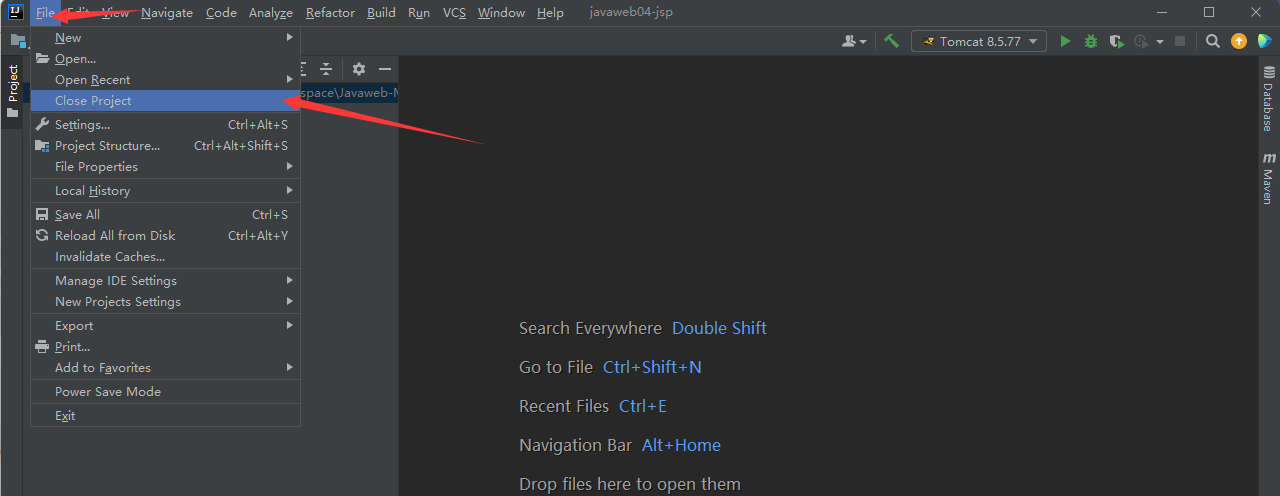Click the Ctrl+Shift+N shortcut hint

point(652,367)
